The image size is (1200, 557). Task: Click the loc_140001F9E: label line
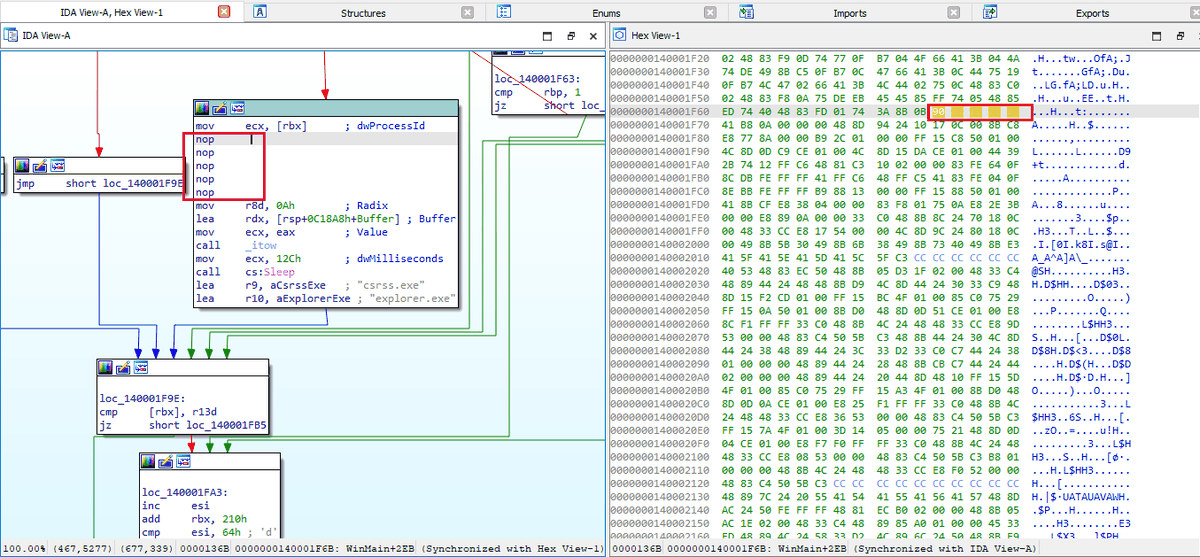point(141,398)
